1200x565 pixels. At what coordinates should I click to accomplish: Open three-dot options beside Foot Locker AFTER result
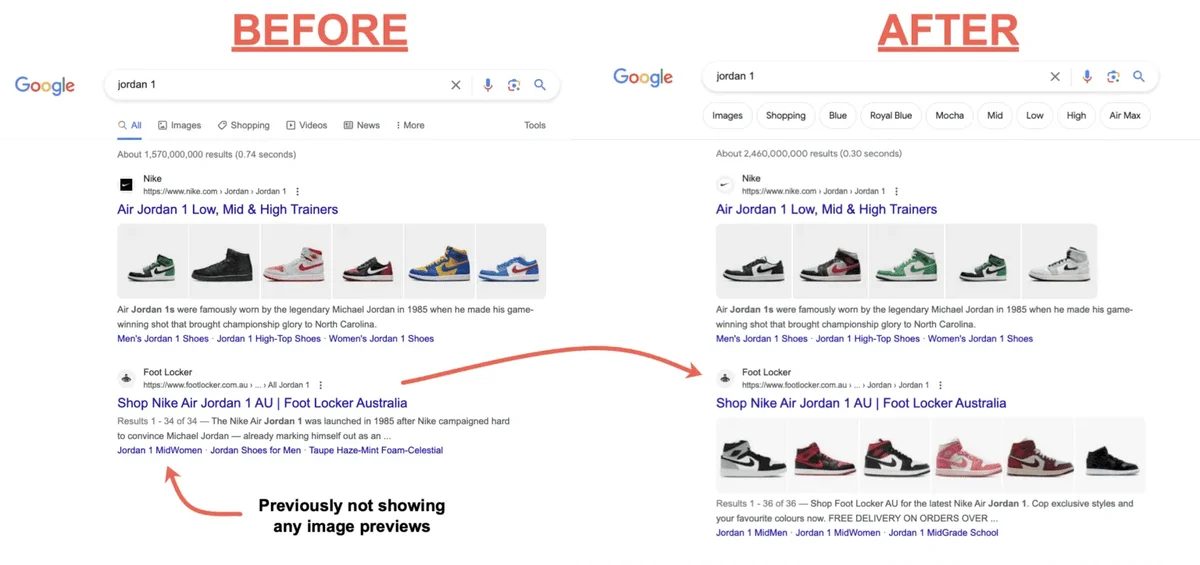click(939, 385)
